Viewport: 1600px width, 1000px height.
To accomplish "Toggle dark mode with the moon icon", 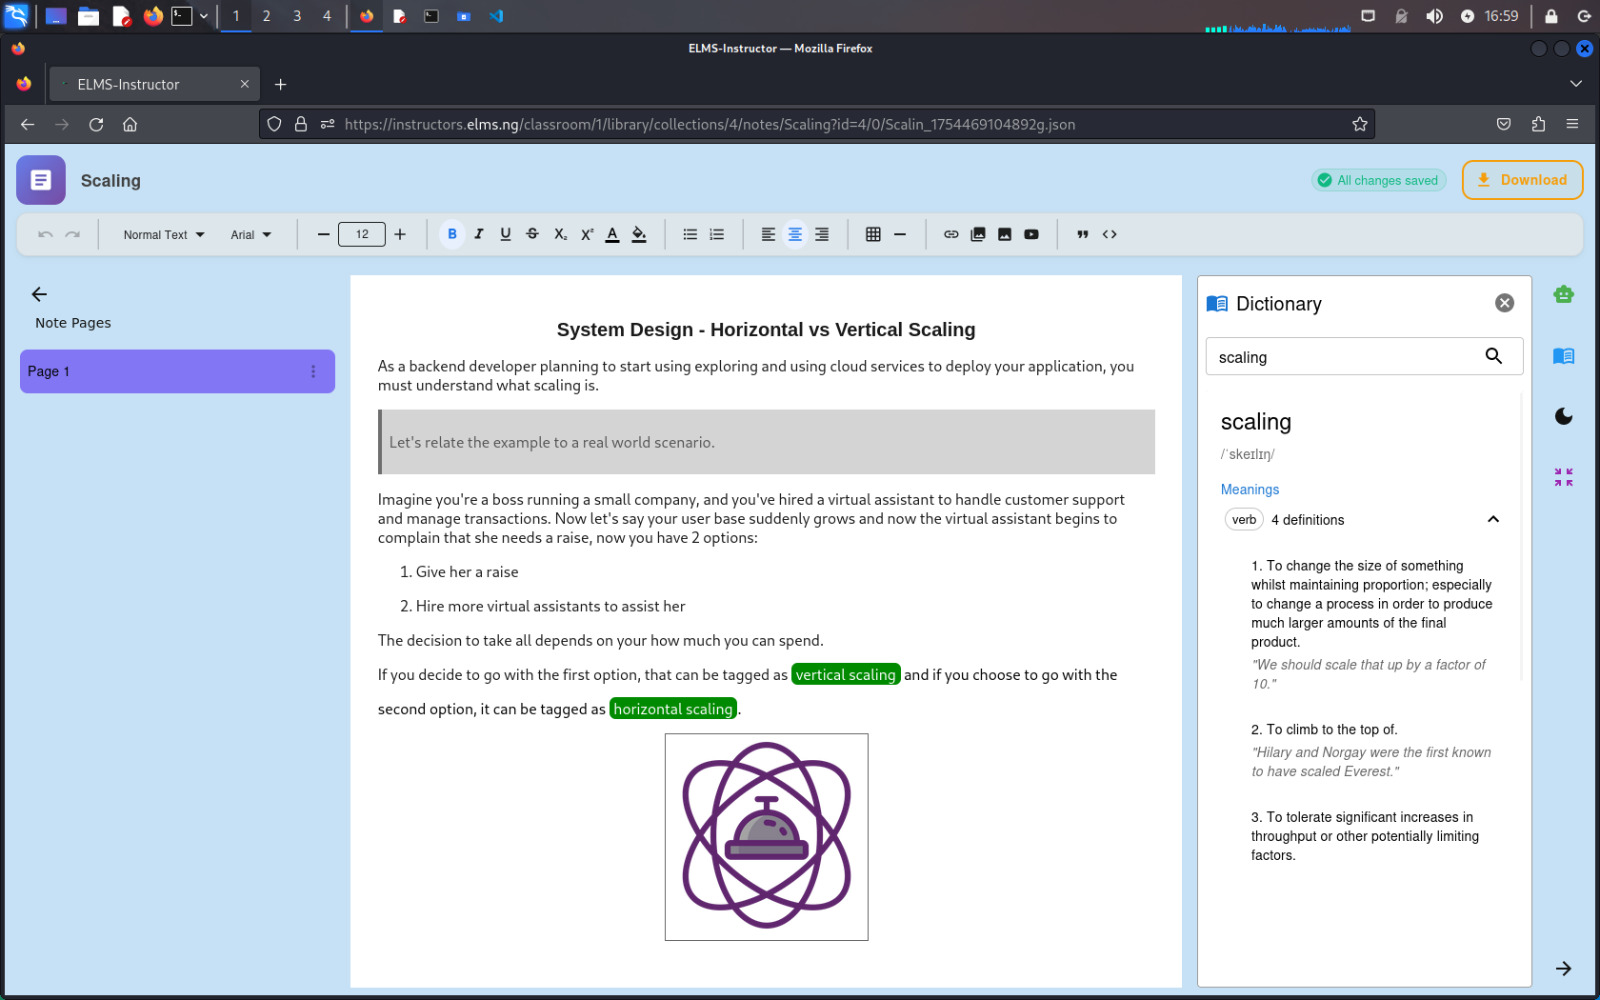I will coord(1563,416).
